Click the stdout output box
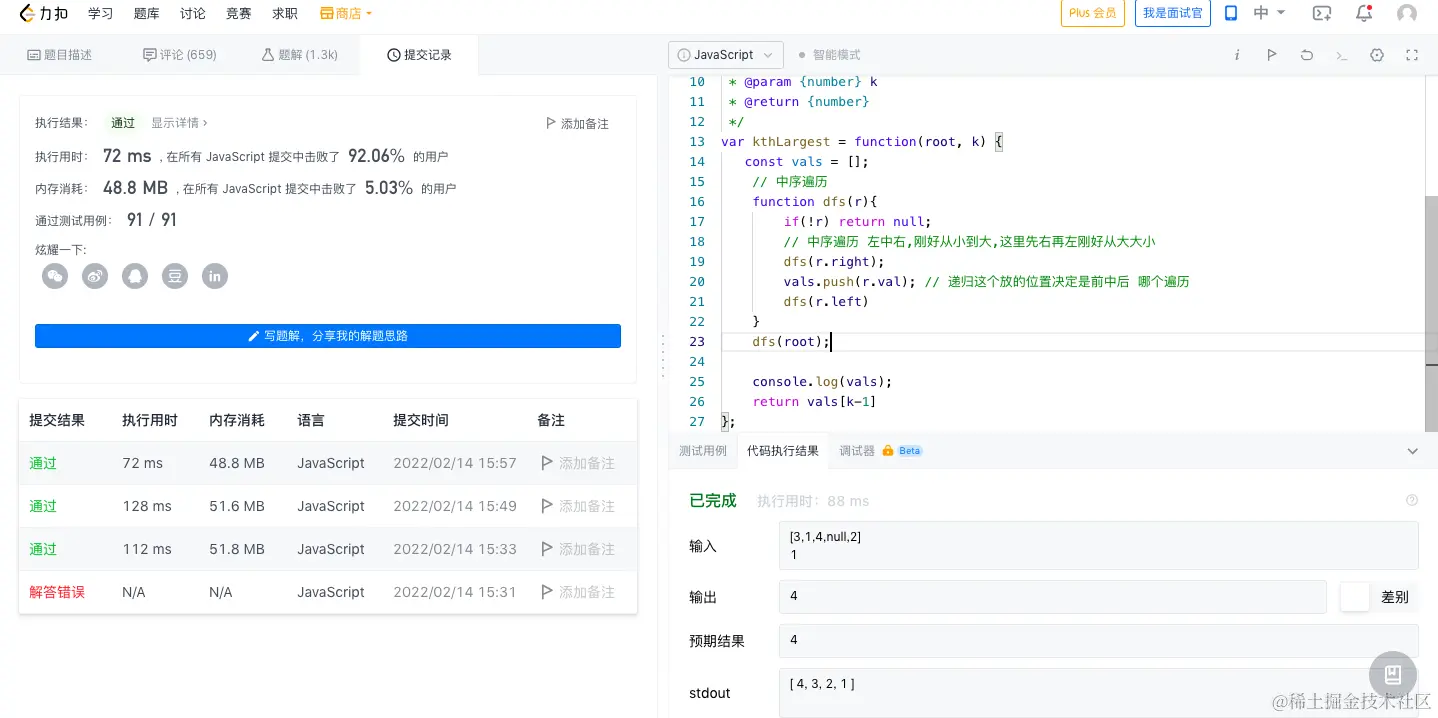The height and width of the screenshot is (718, 1438). tap(1098, 692)
